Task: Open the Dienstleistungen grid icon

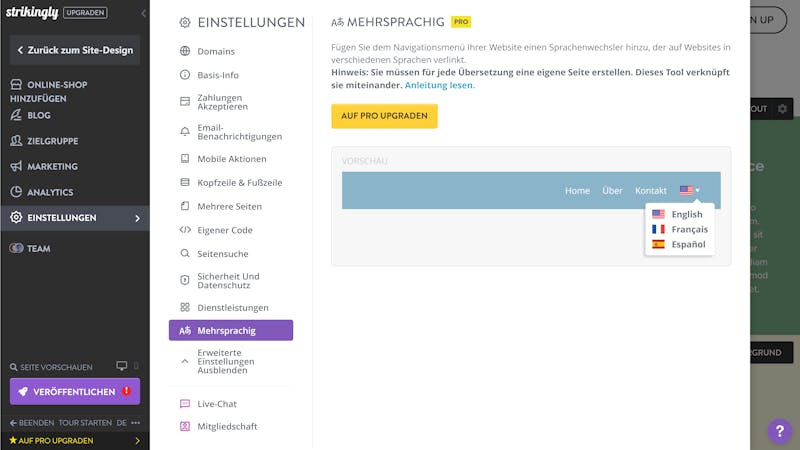Action: (x=185, y=307)
